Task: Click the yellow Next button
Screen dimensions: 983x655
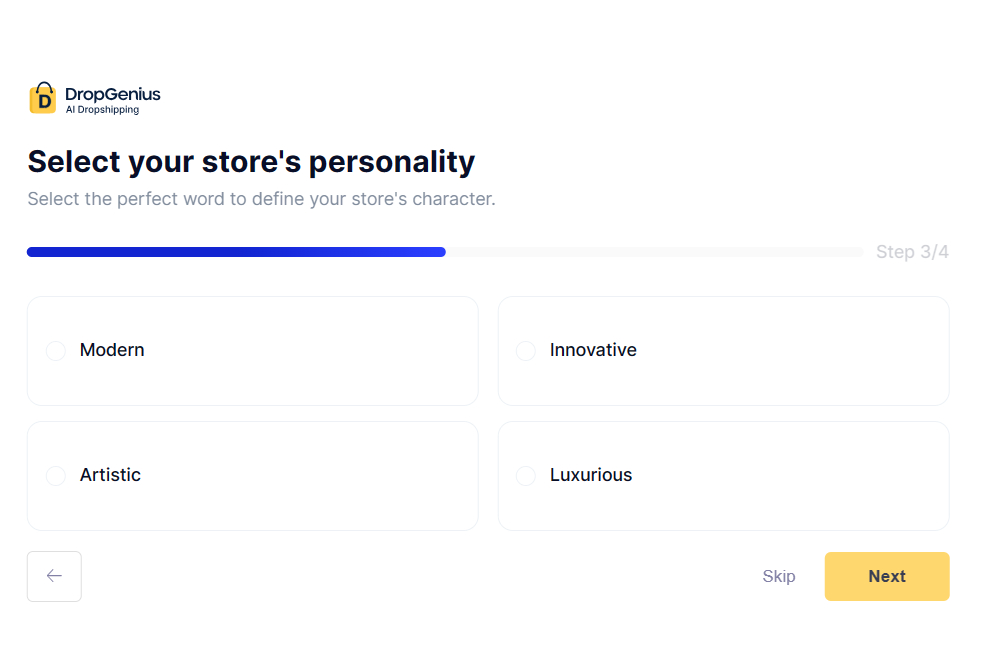Action: [x=886, y=576]
